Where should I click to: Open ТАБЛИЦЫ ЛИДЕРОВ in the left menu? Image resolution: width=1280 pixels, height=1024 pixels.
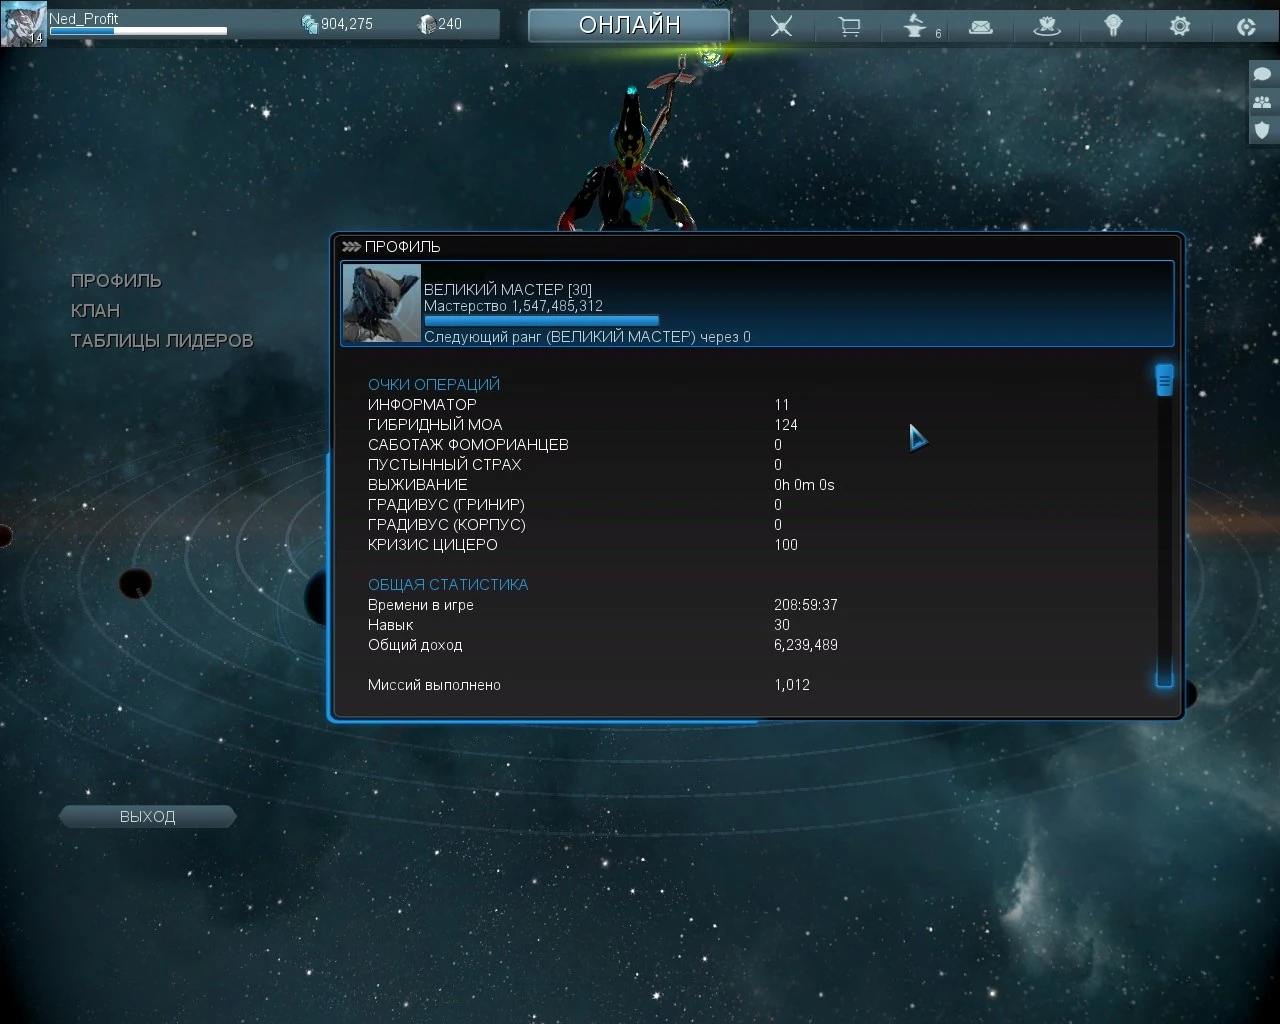[162, 341]
